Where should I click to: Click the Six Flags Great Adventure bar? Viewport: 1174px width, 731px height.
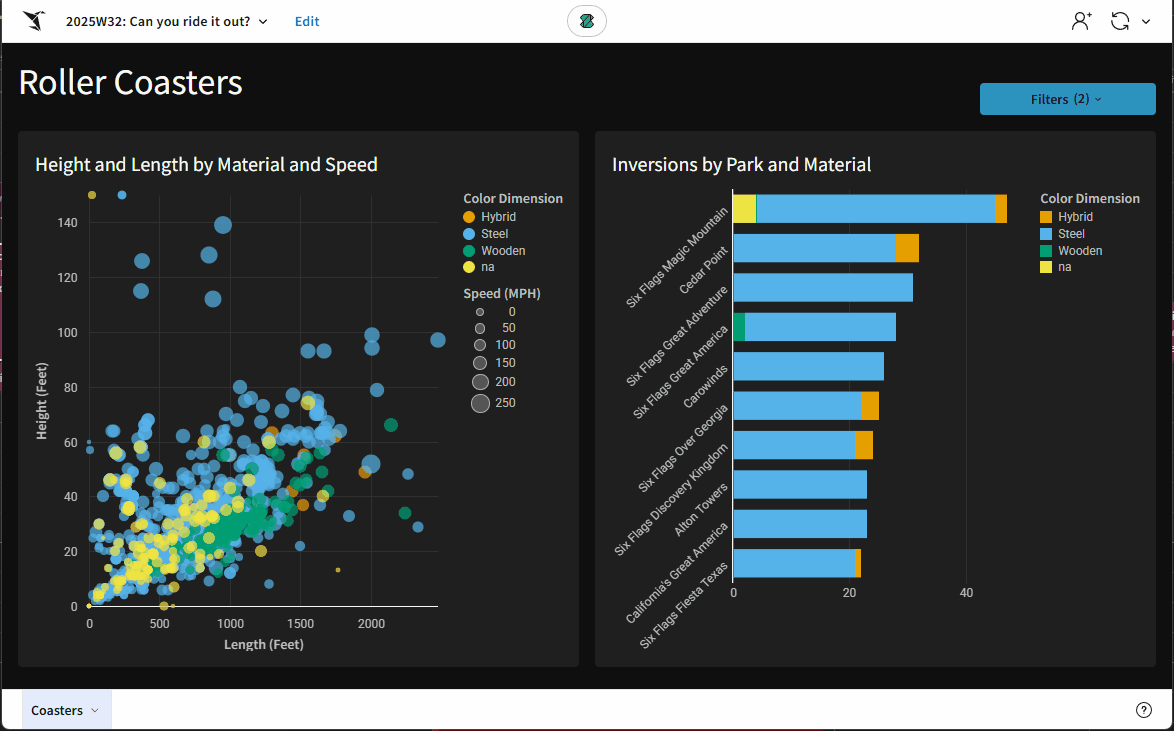(x=822, y=288)
